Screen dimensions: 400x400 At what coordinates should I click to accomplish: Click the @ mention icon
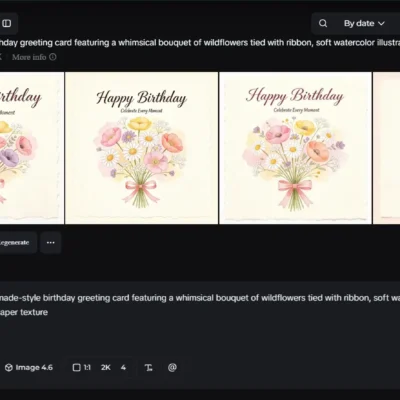tap(172, 367)
